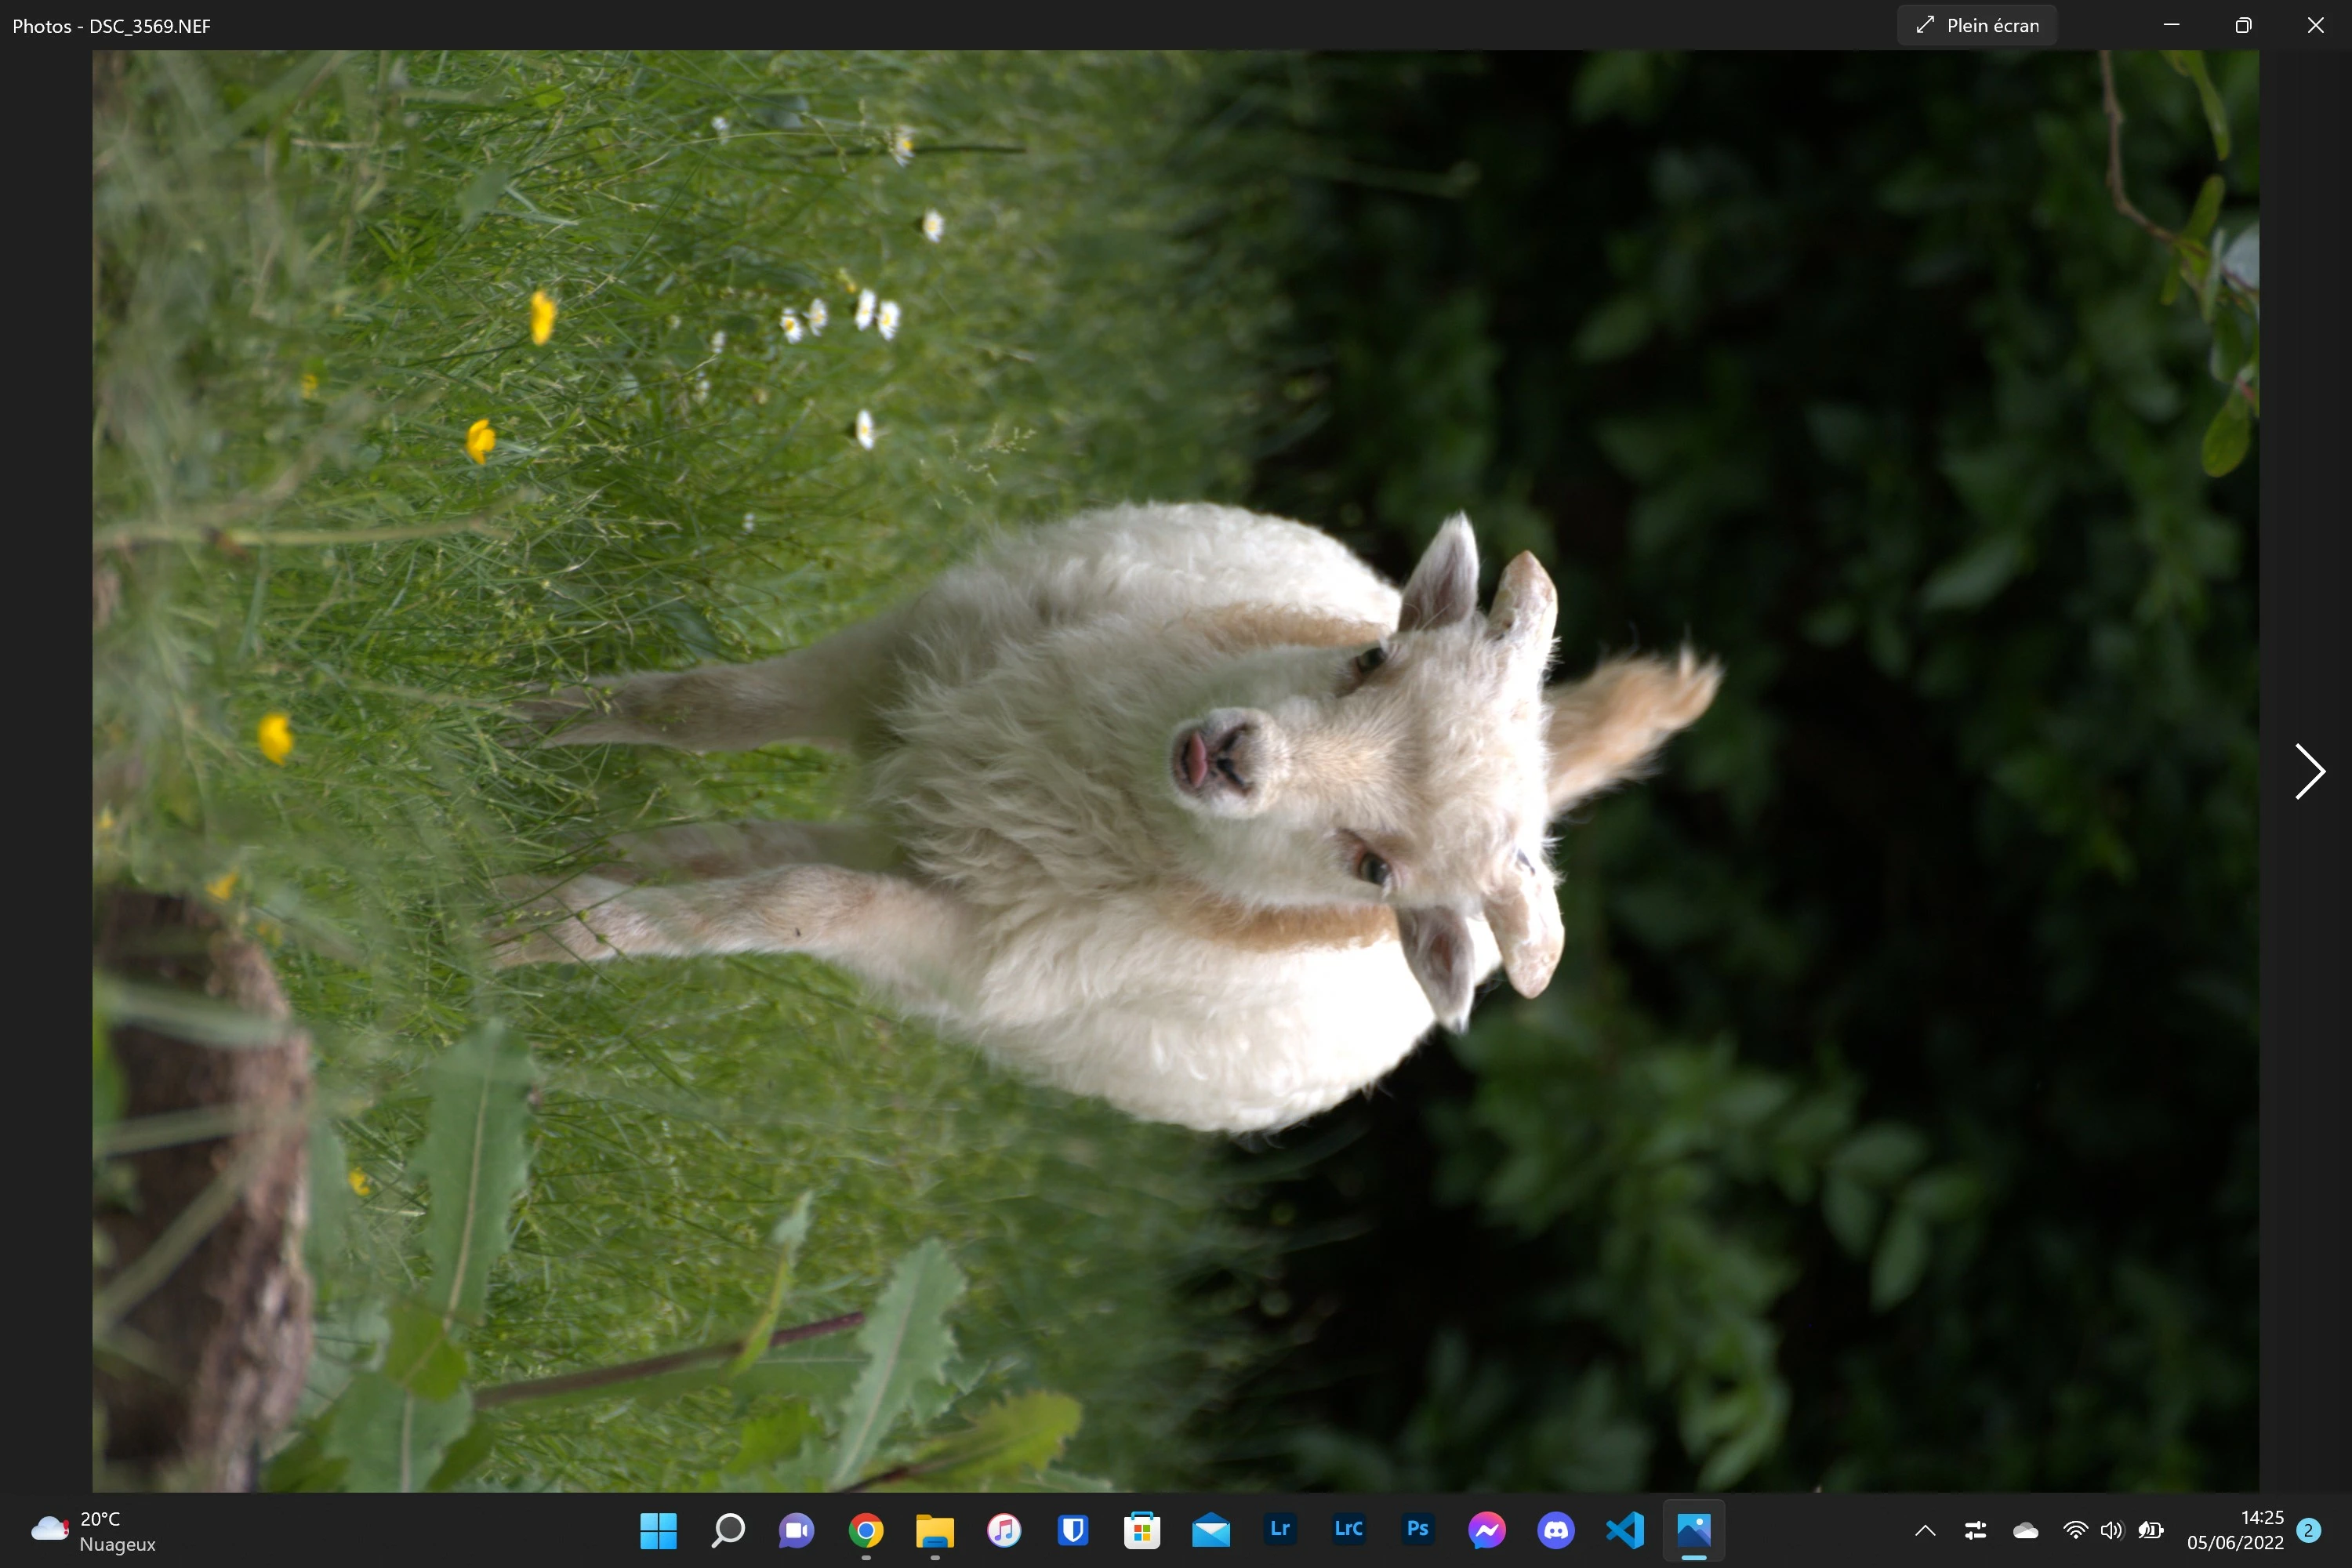The image size is (2352, 1568).
Task: Launch Photoshop from taskbar
Action: click(1418, 1530)
